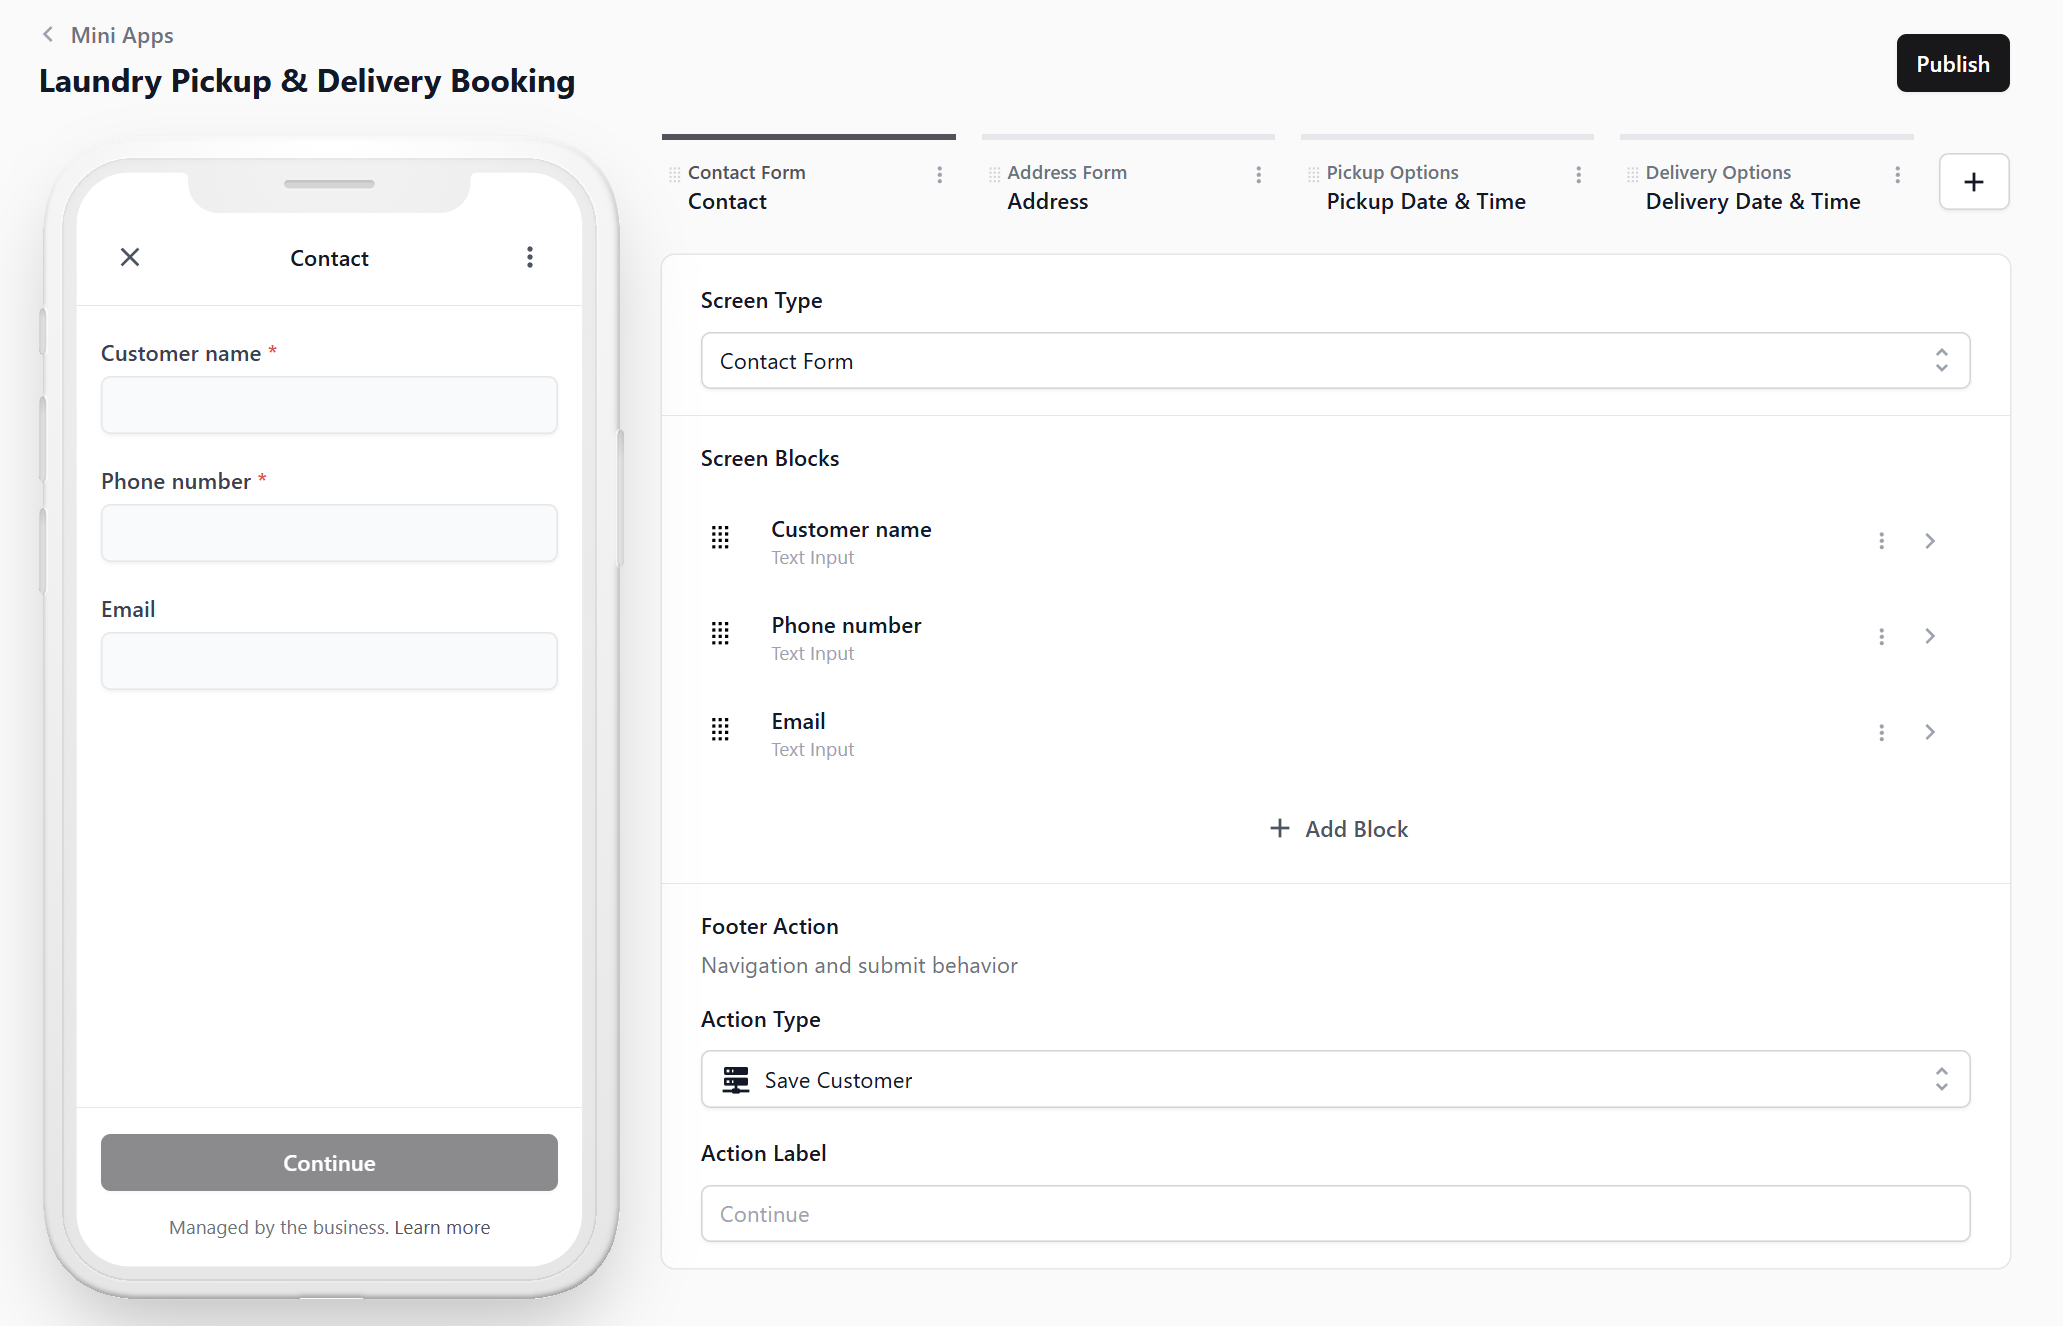Switch to the Address screen tab
Image resolution: width=2063 pixels, height=1326 pixels.
(x=1047, y=202)
